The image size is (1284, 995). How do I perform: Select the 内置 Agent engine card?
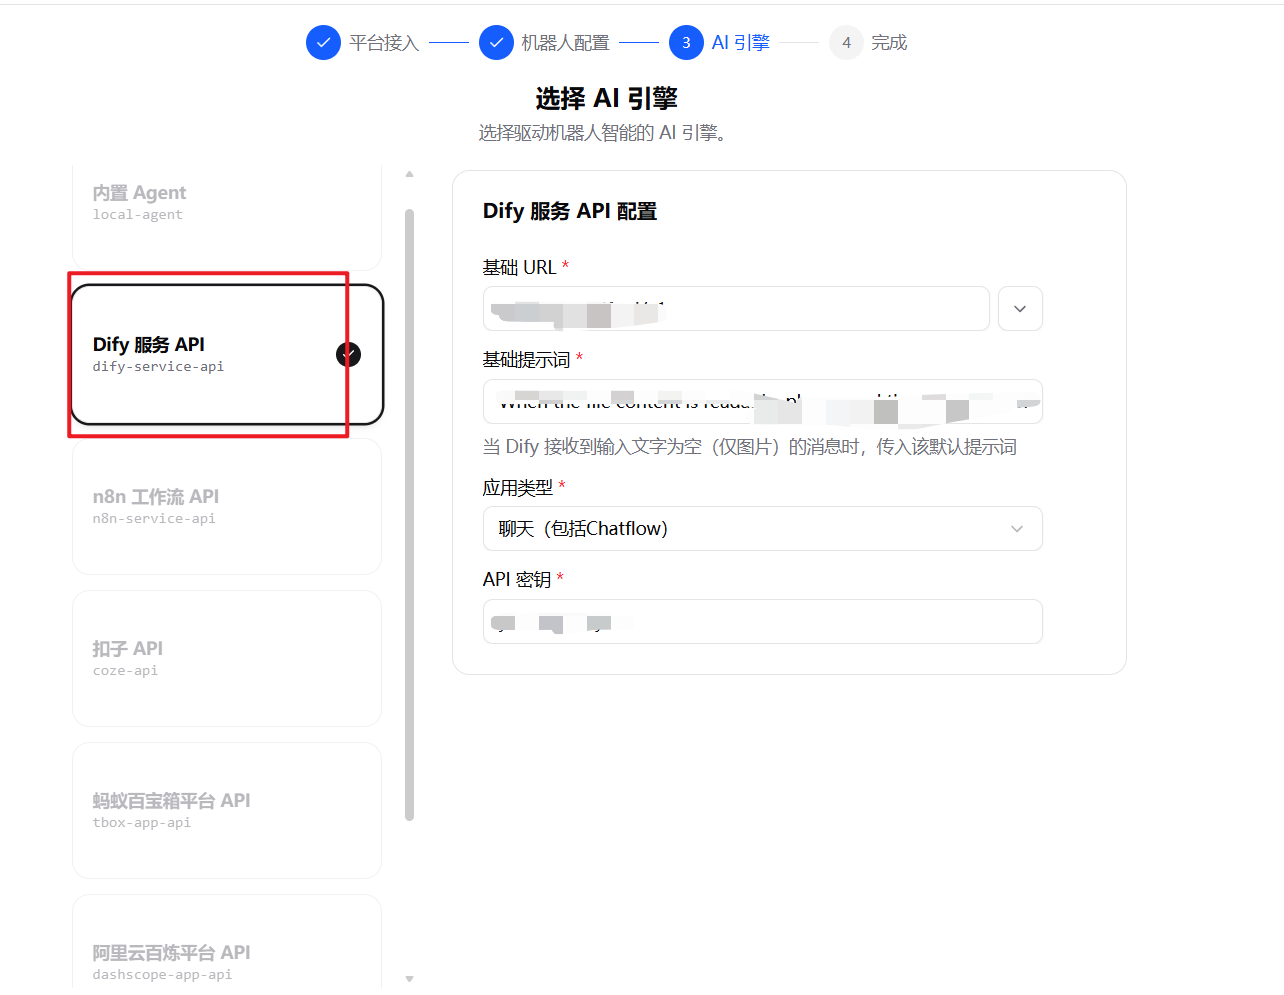[227, 216]
